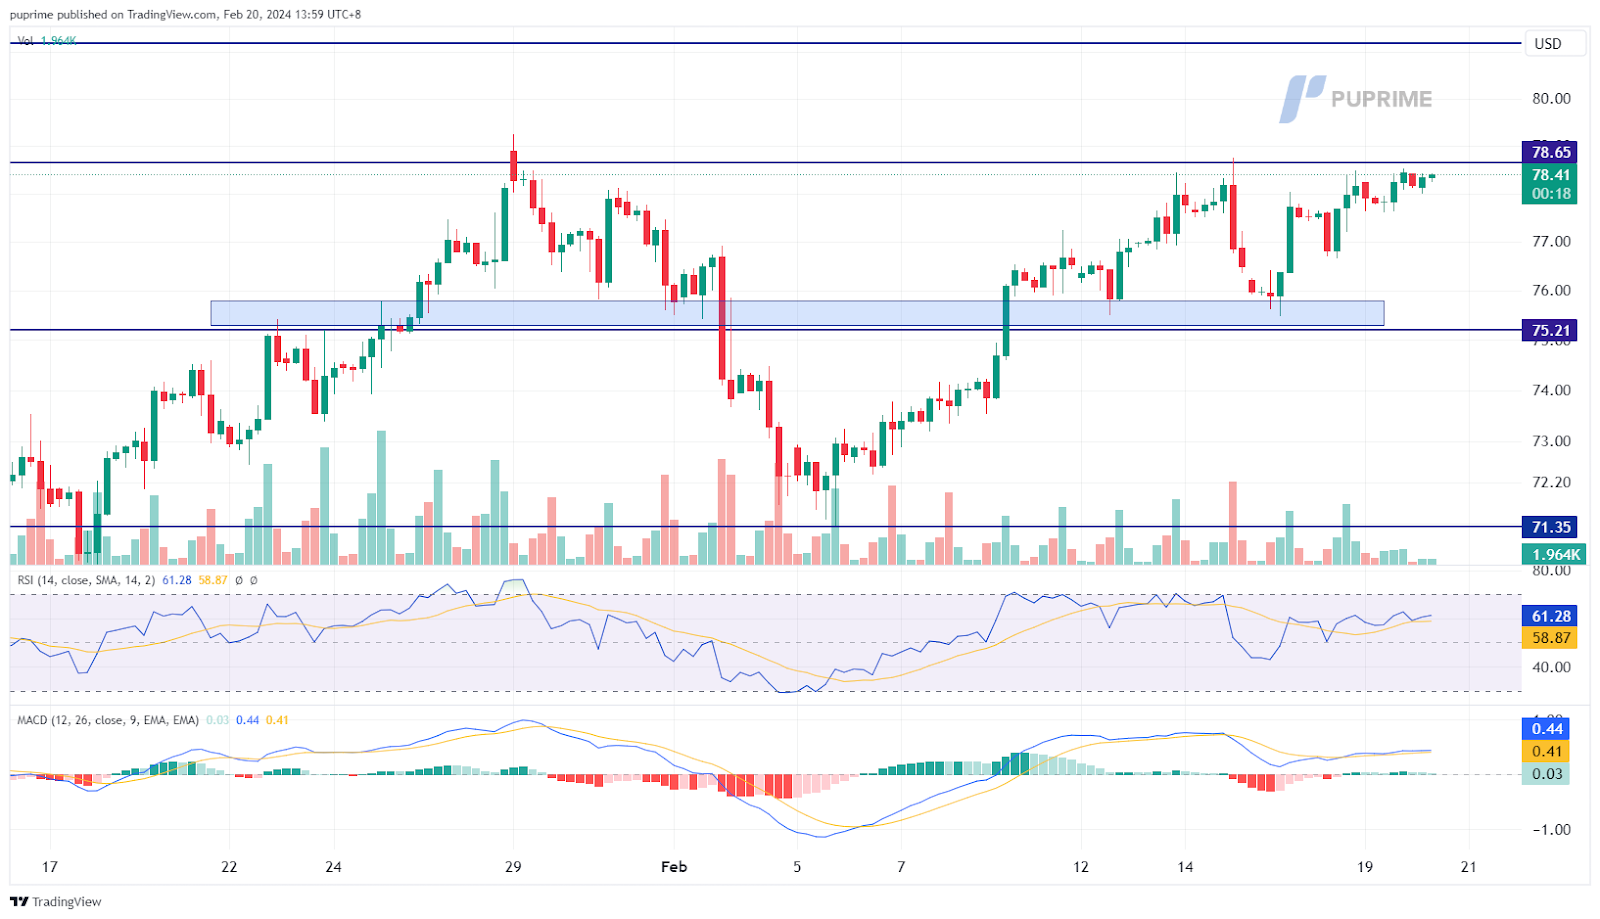The image size is (1600, 919).
Task: Click the 00:18 candle countdown label
Action: point(1549,194)
